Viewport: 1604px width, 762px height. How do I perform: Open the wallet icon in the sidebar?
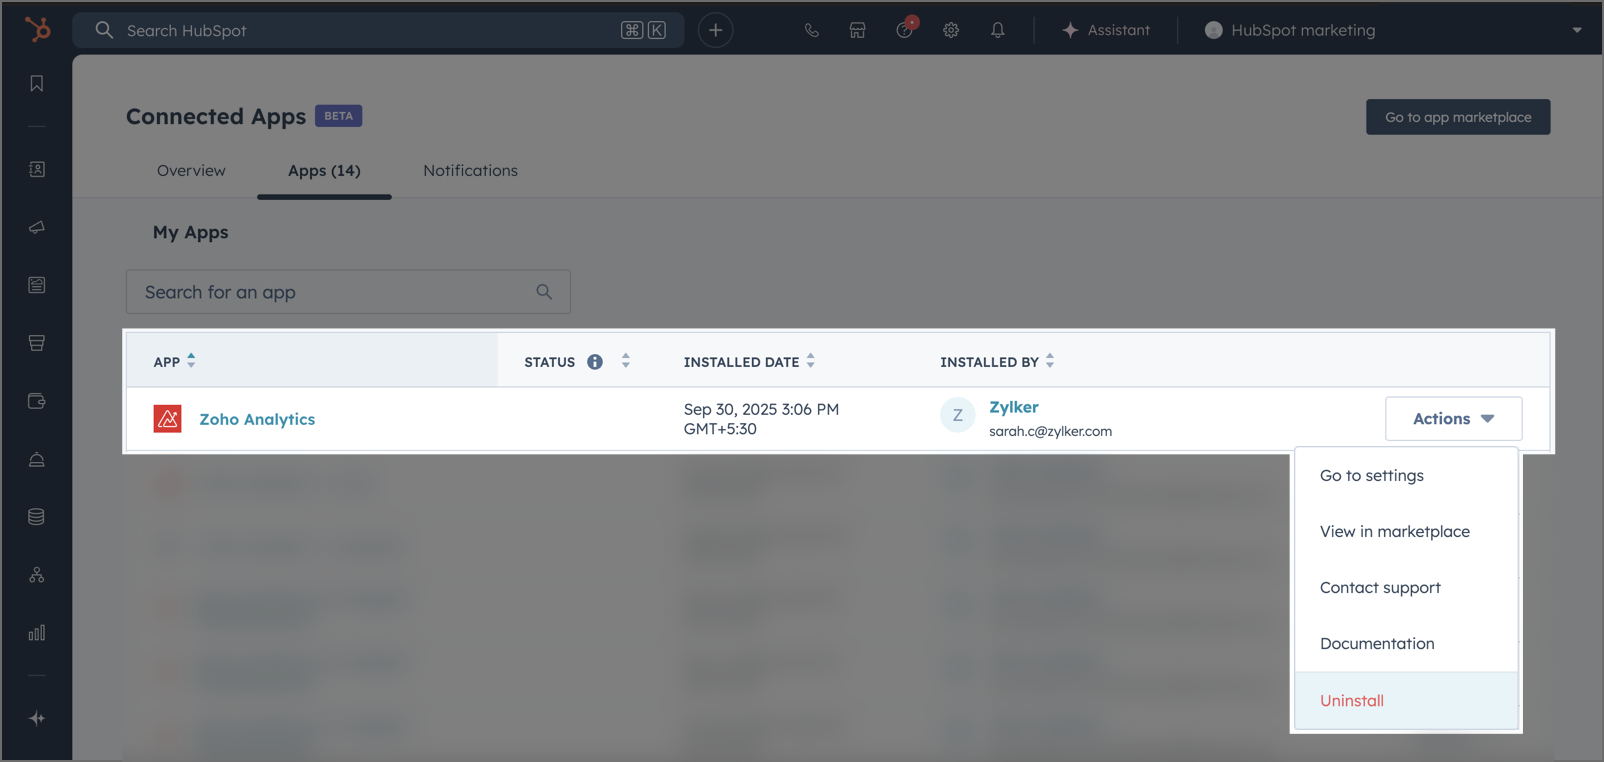[x=37, y=401]
